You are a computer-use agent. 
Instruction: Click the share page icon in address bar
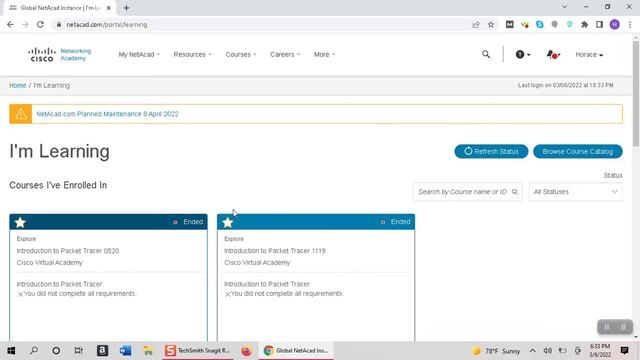[476, 24]
